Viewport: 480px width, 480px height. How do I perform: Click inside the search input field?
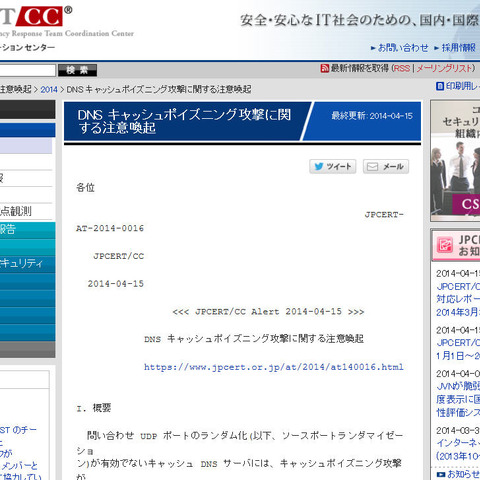(x=27, y=70)
